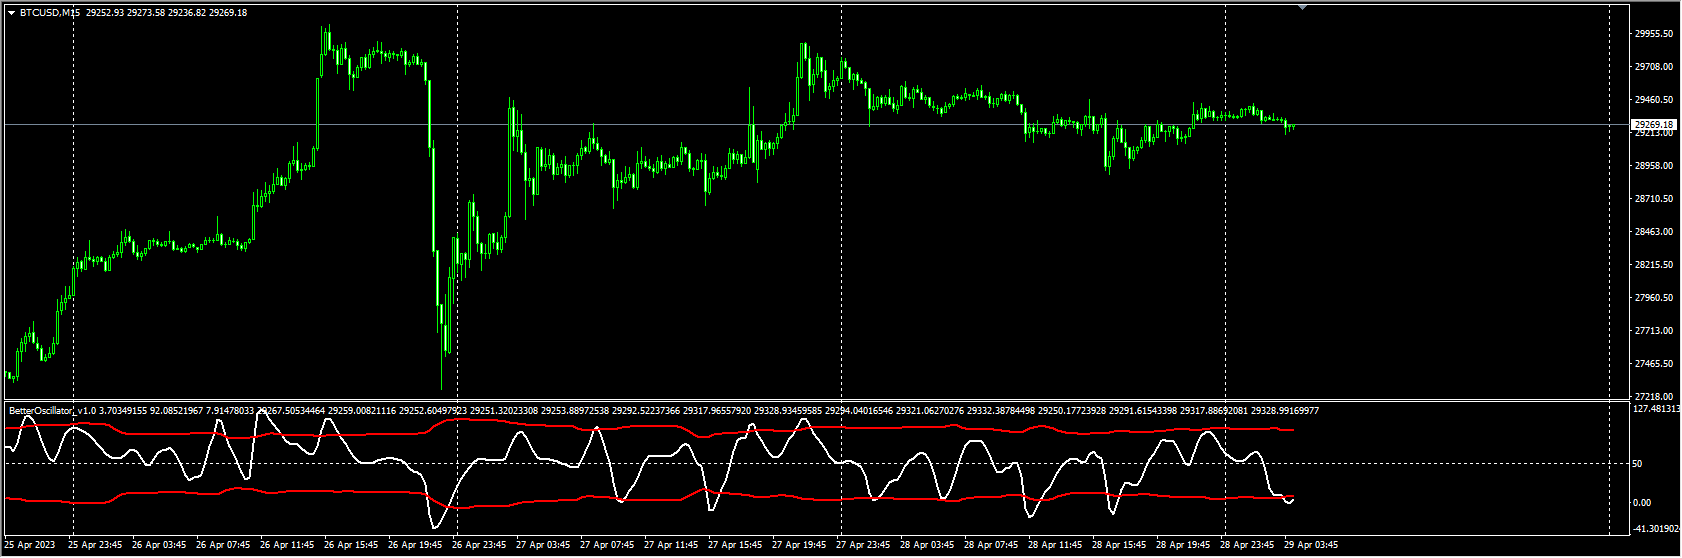
Task: Click the 28 Apr 11:45 time label
Action: [1055, 545]
